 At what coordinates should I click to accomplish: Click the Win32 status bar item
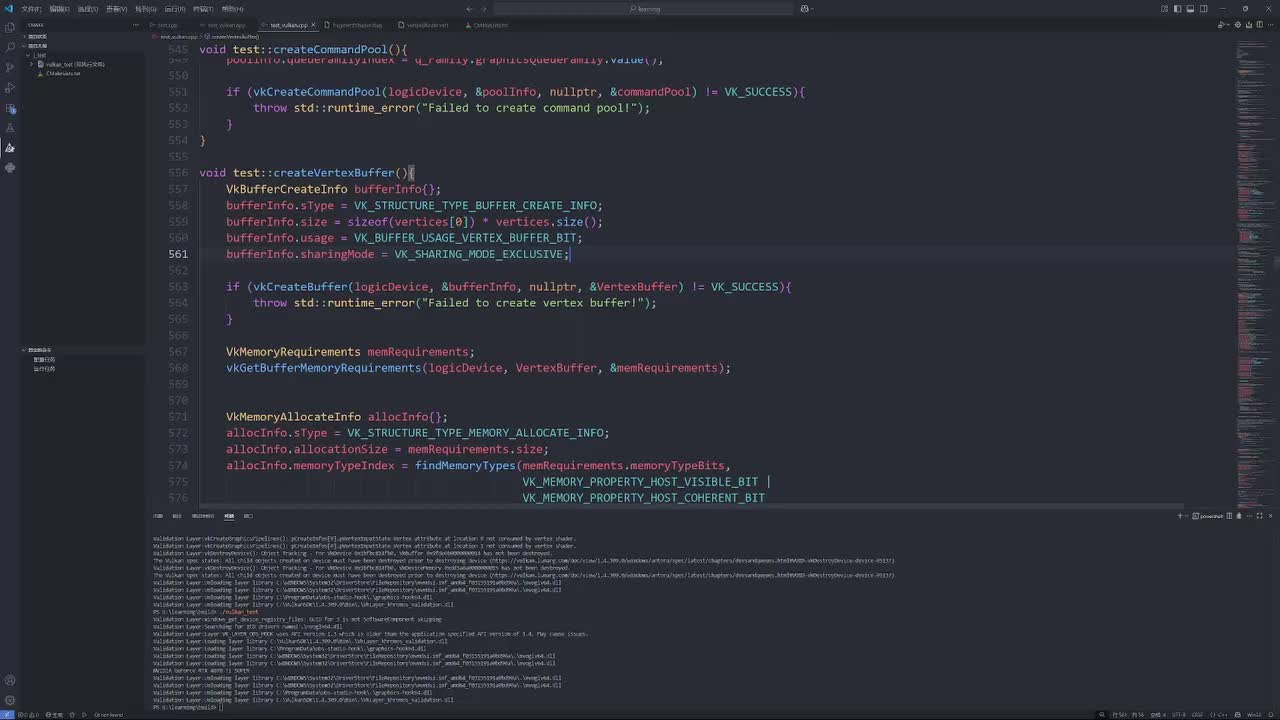(x=1253, y=714)
